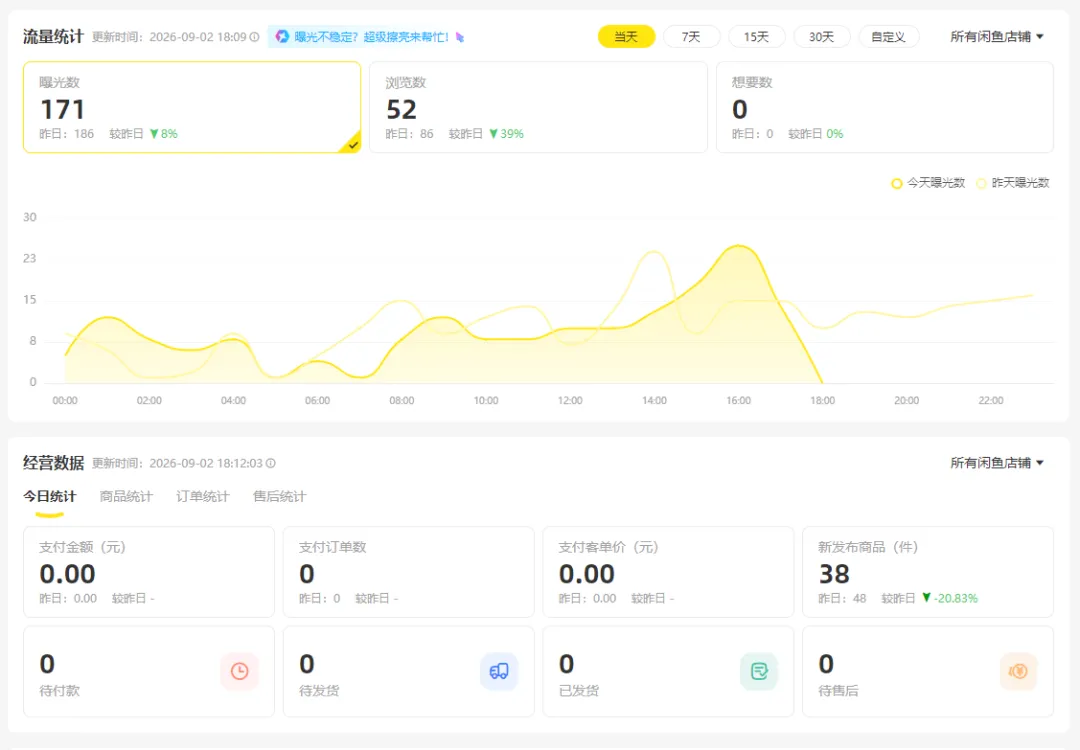Select the 曝光数 metric card
The height and width of the screenshot is (750, 1080).
click(x=192, y=107)
